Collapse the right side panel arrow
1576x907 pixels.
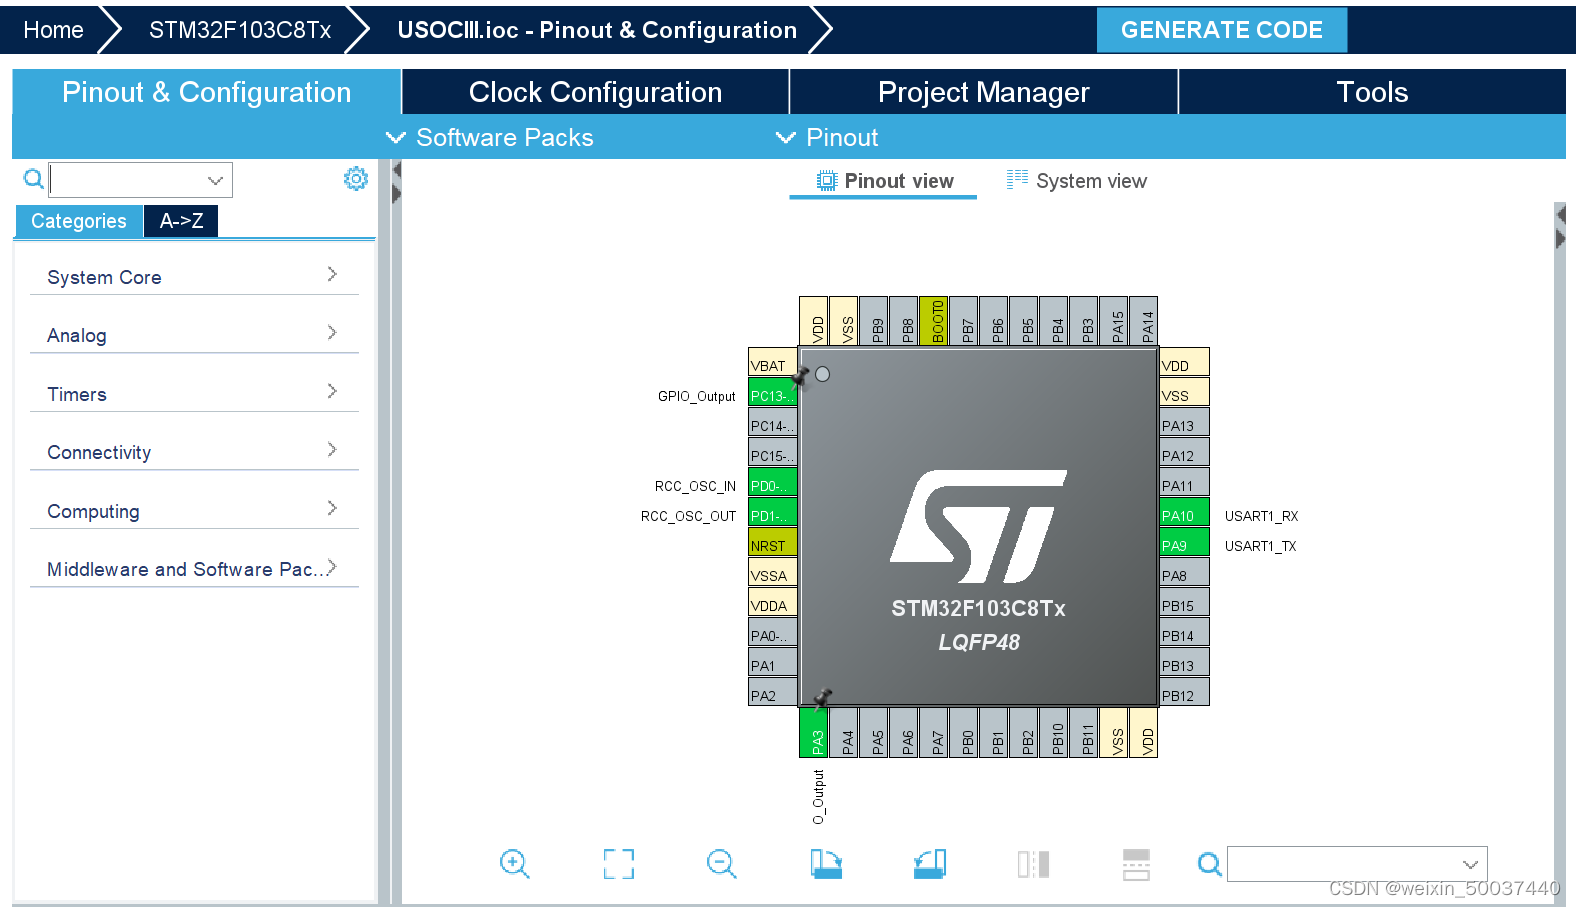coord(1560,239)
